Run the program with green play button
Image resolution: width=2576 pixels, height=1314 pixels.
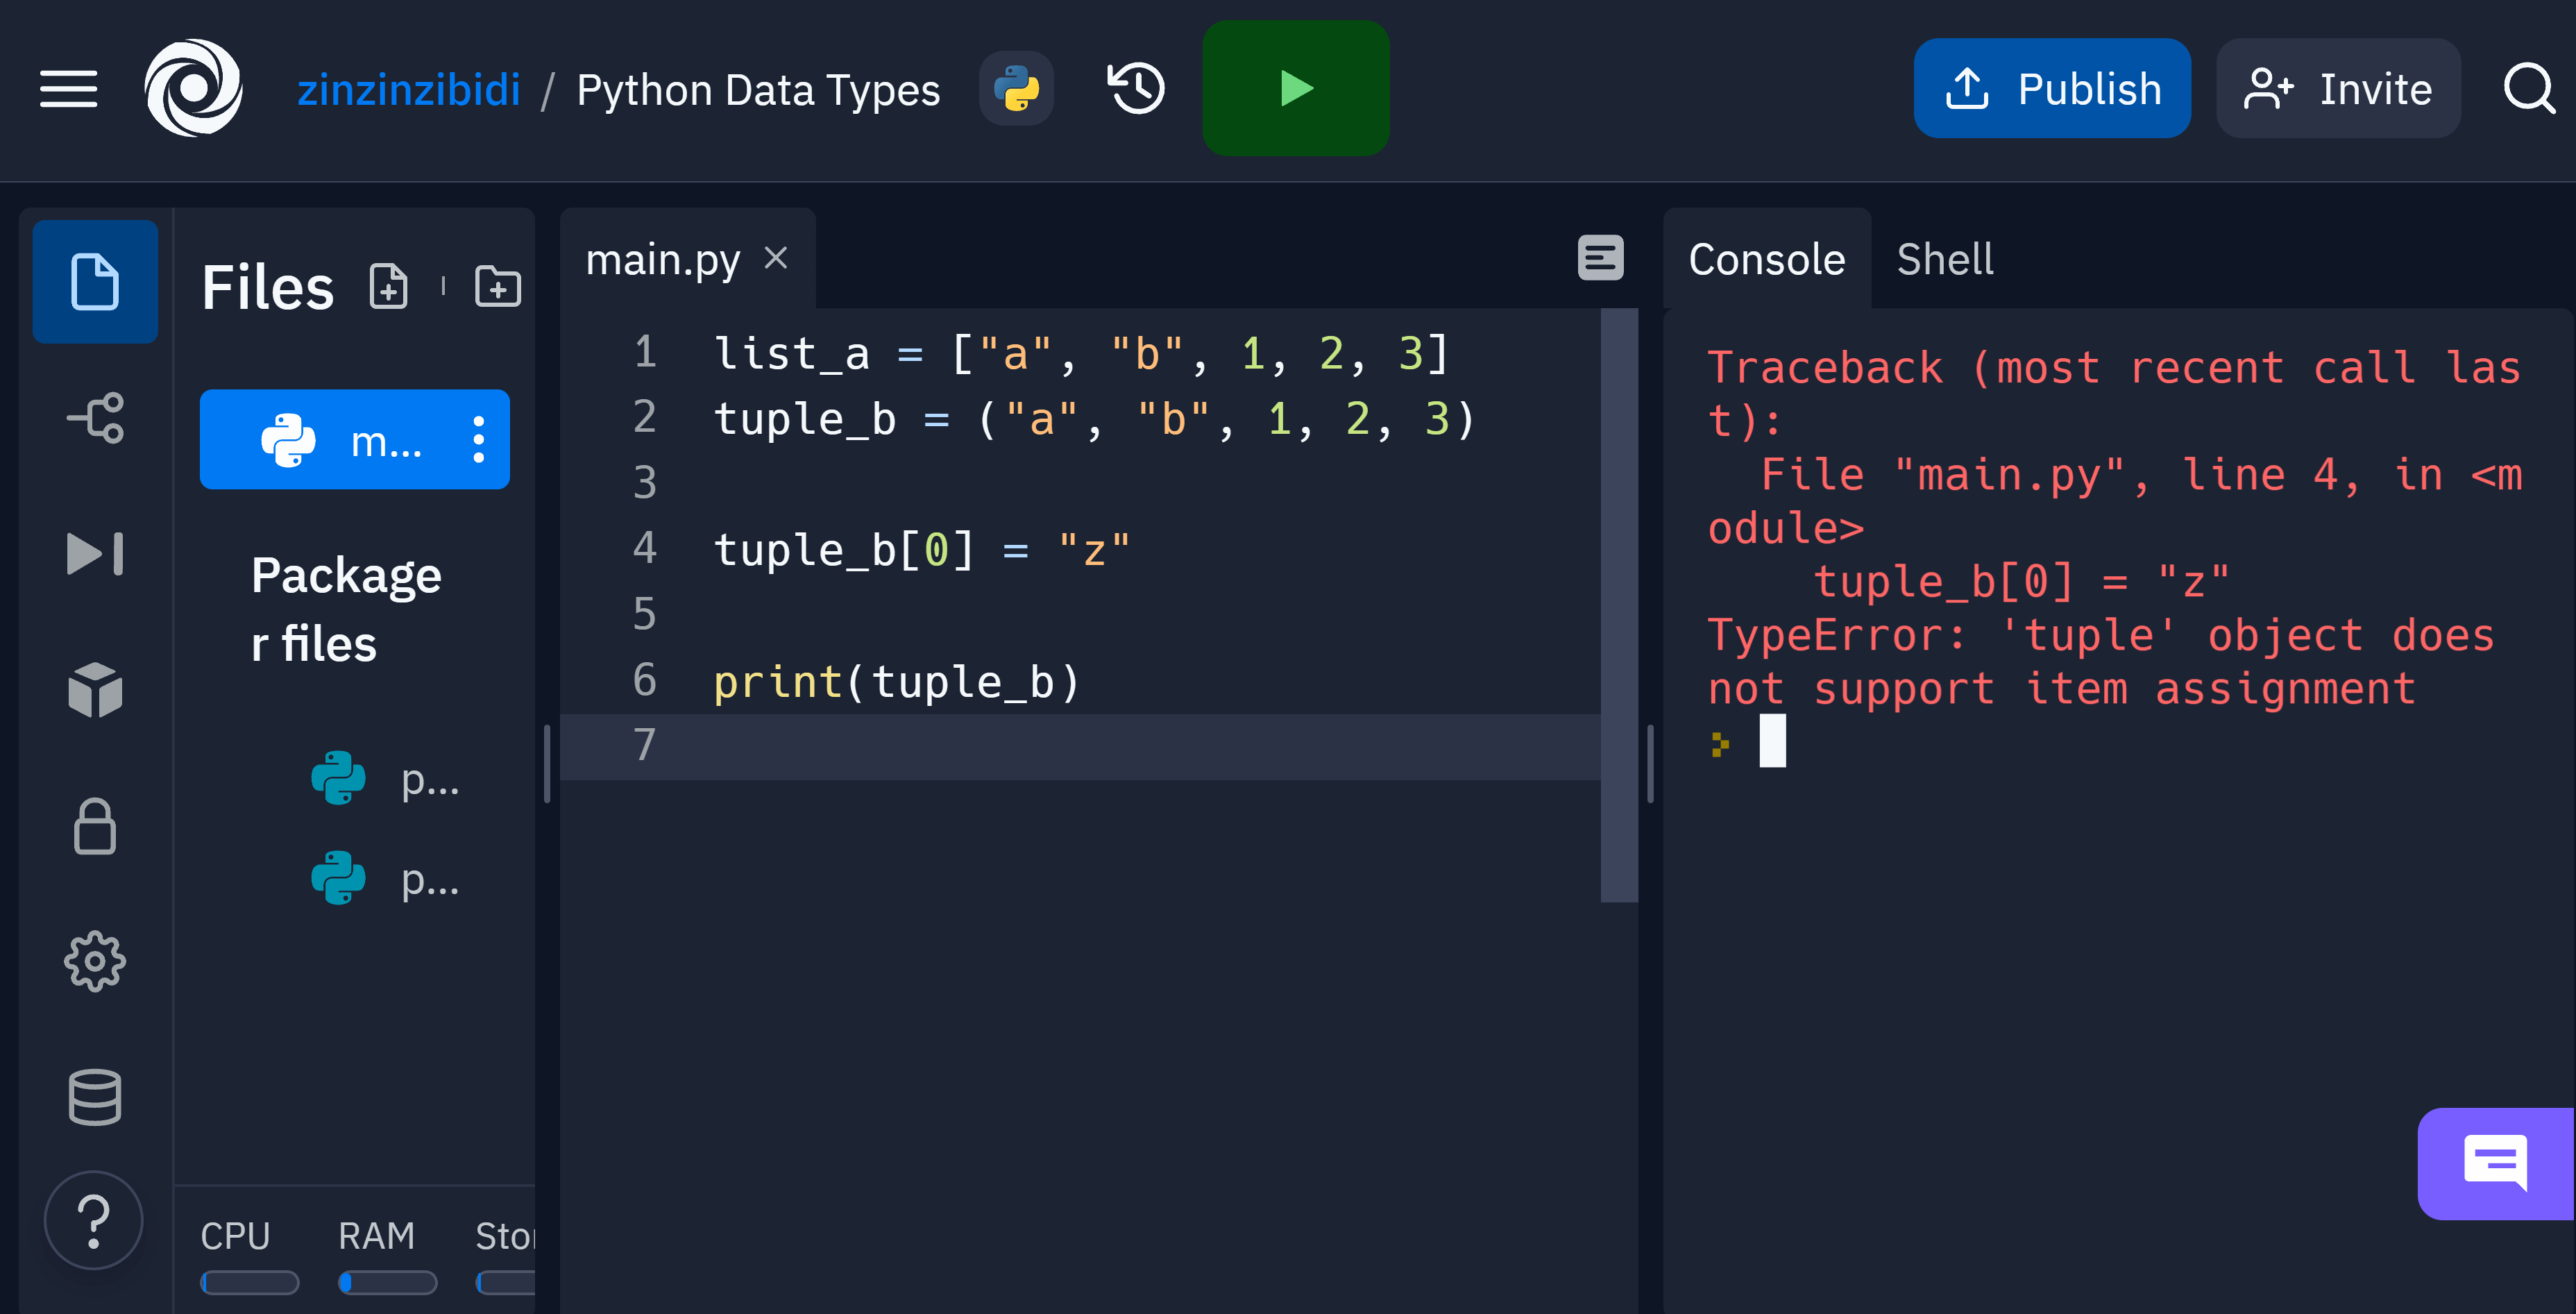click(1296, 88)
